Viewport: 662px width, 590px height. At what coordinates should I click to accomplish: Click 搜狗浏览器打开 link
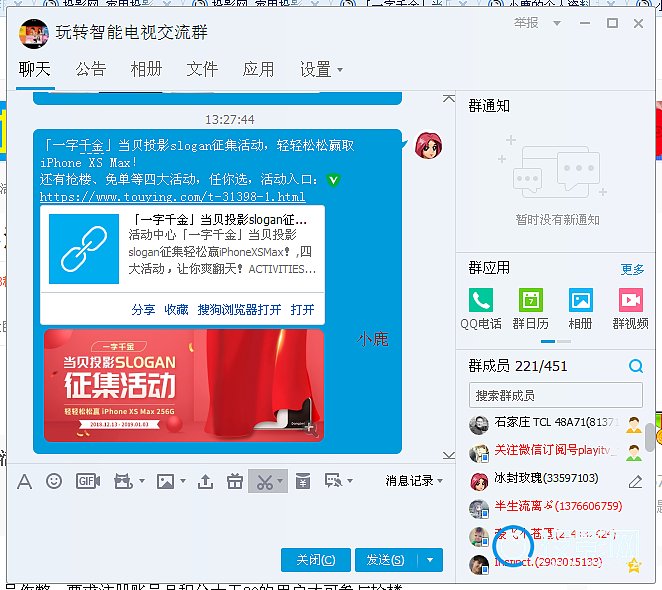(x=239, y=310)
